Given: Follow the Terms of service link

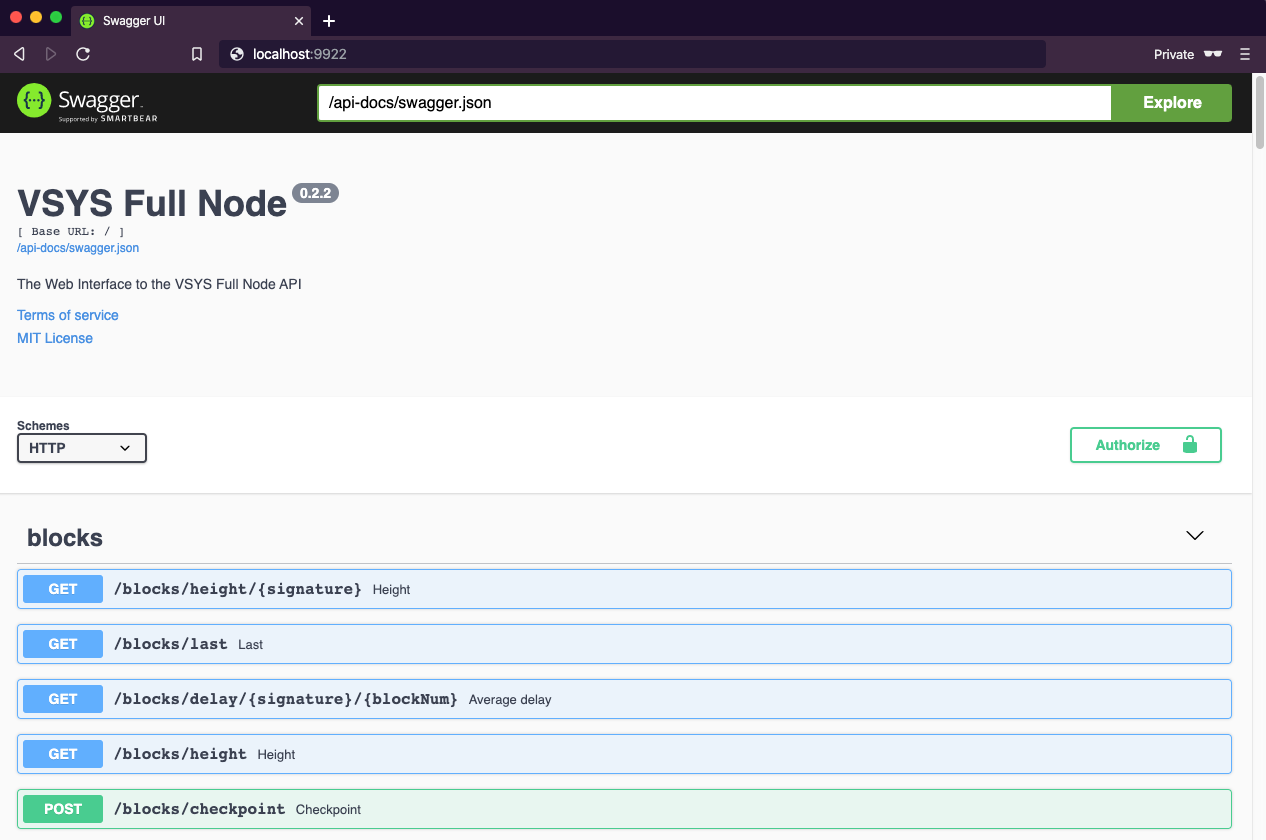Looking at the screenshot, I should (67, 315).
